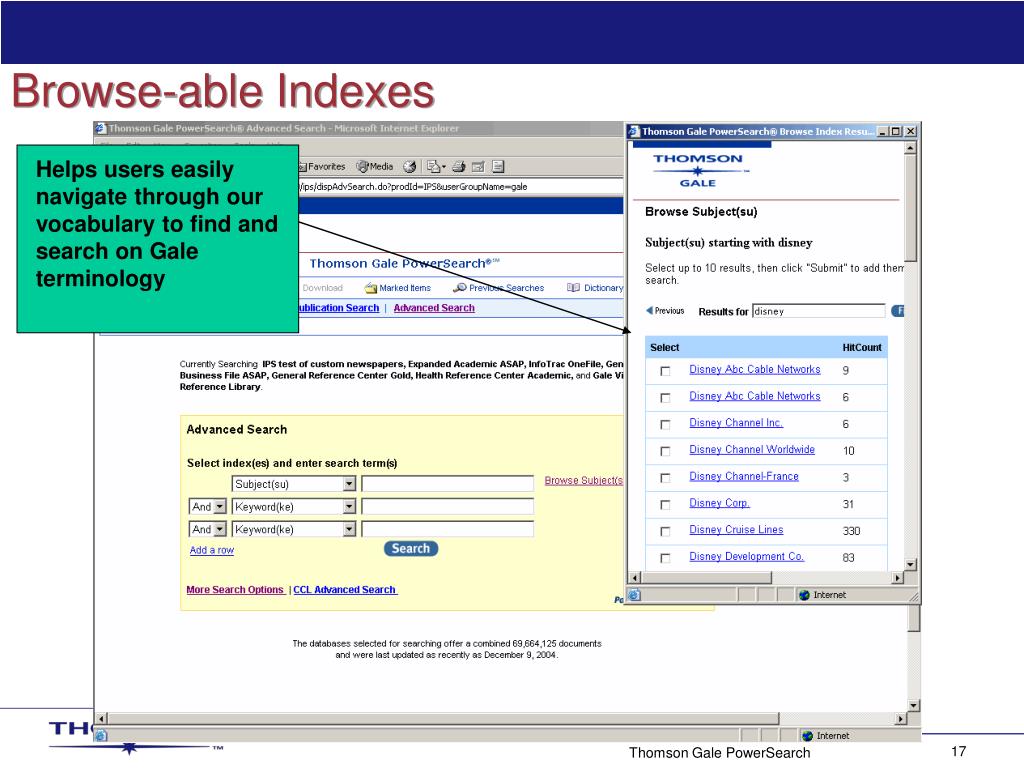Image resolution: width=1024 pixels, height=768 pixels.
Task: Check Disney Abc Cable Networks with 9 hits
Action: [x=665, y=371]
